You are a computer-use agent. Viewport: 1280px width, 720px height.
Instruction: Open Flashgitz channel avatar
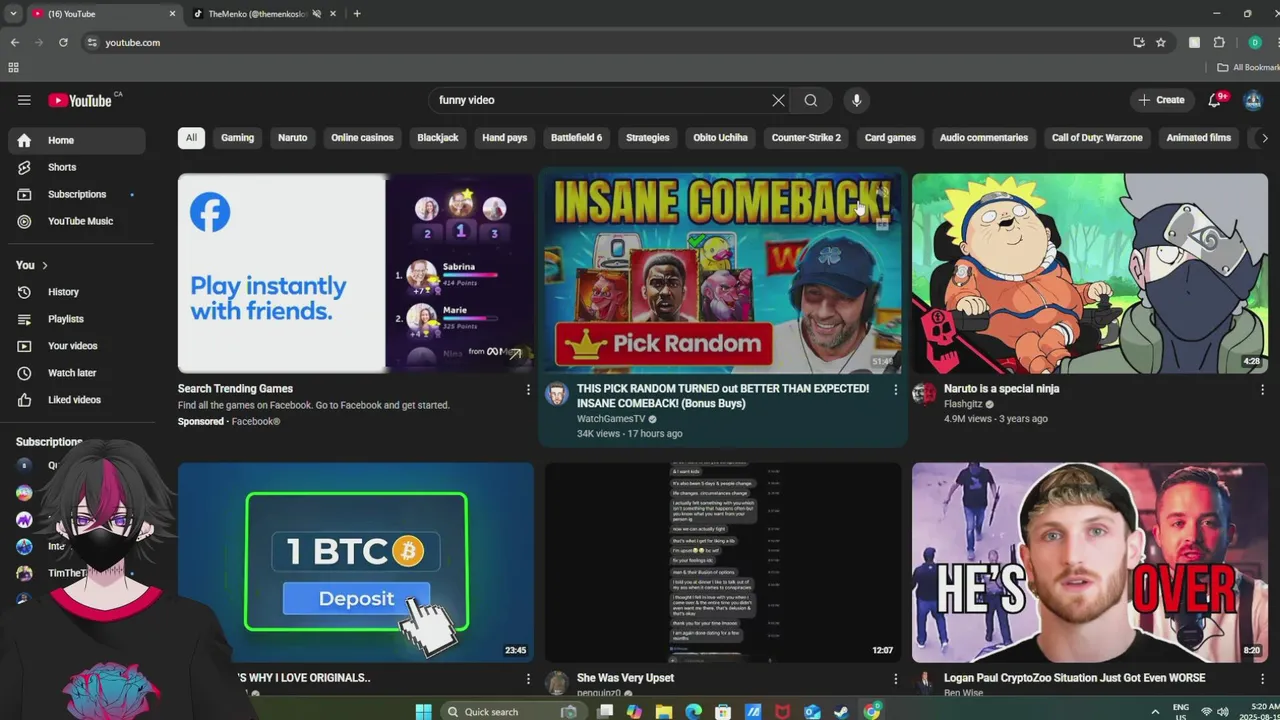[x=924, y=393]
